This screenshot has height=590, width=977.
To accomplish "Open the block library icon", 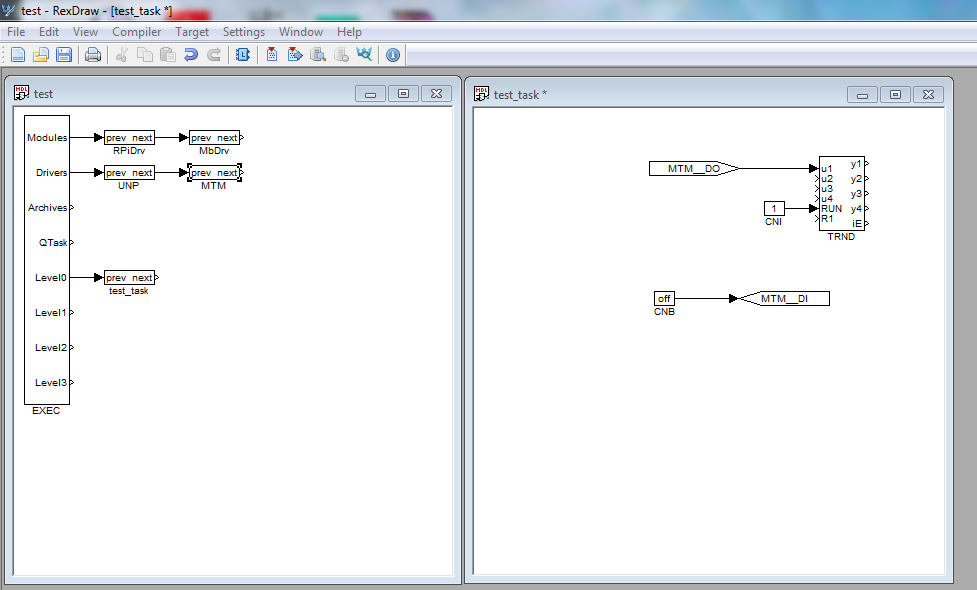I will point(242,55).
